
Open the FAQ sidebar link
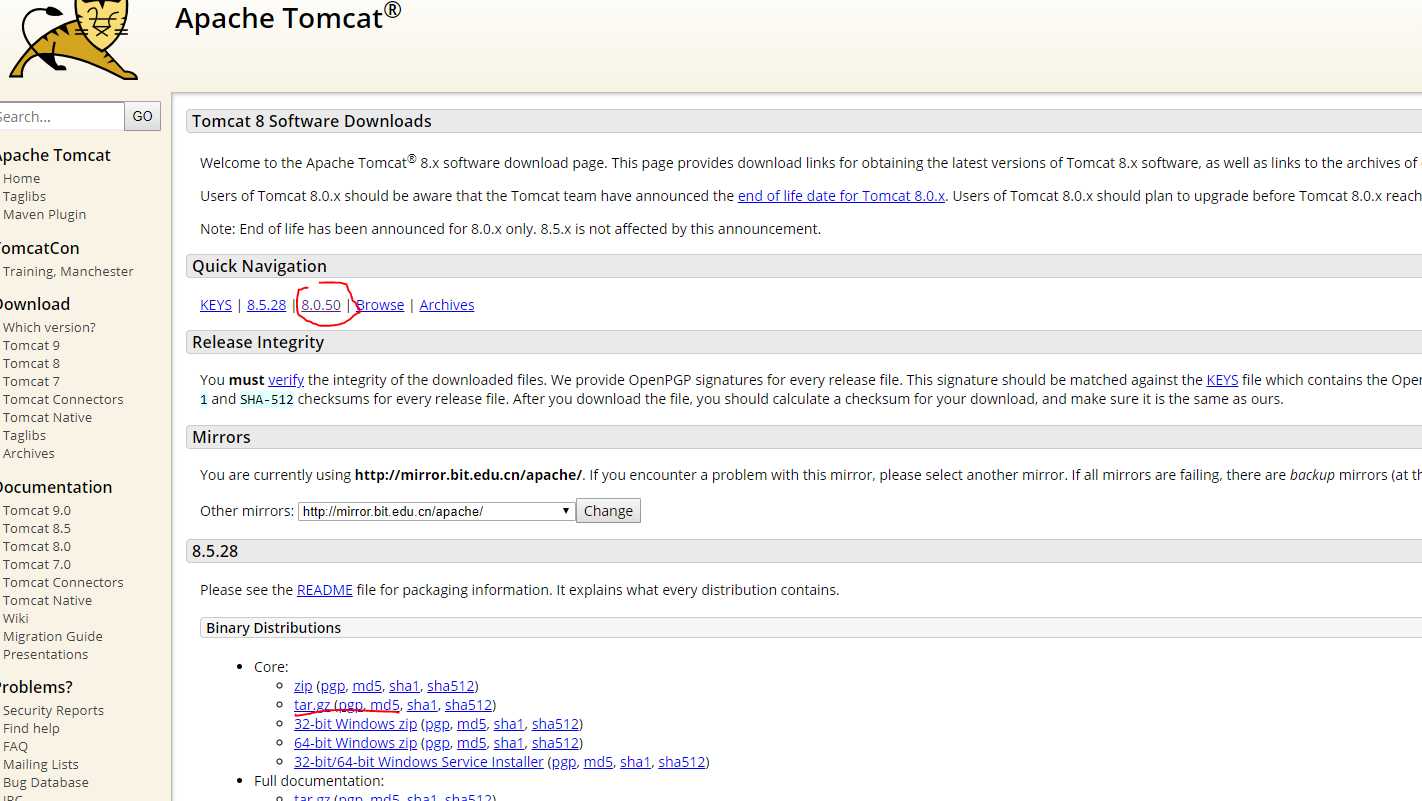(x=15, y=746)
